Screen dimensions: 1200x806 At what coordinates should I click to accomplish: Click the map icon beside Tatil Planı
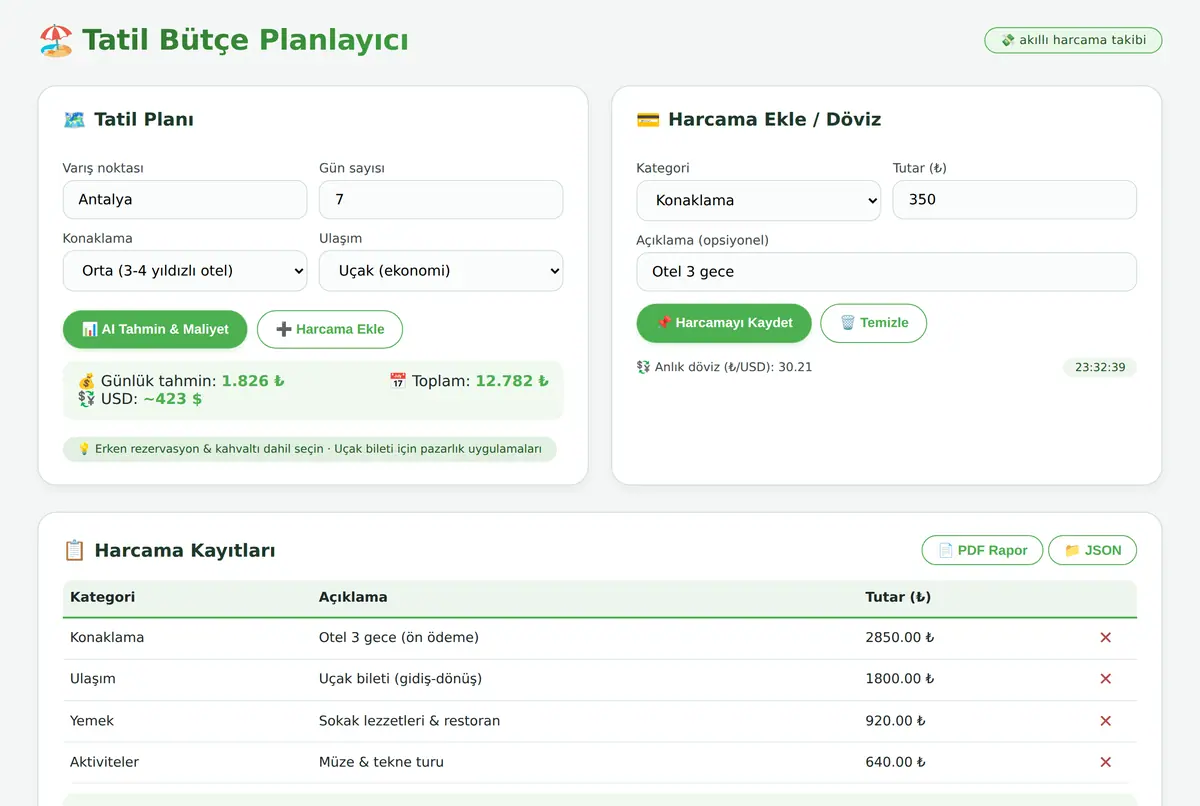pyautogui.click(x=74, y=120)
